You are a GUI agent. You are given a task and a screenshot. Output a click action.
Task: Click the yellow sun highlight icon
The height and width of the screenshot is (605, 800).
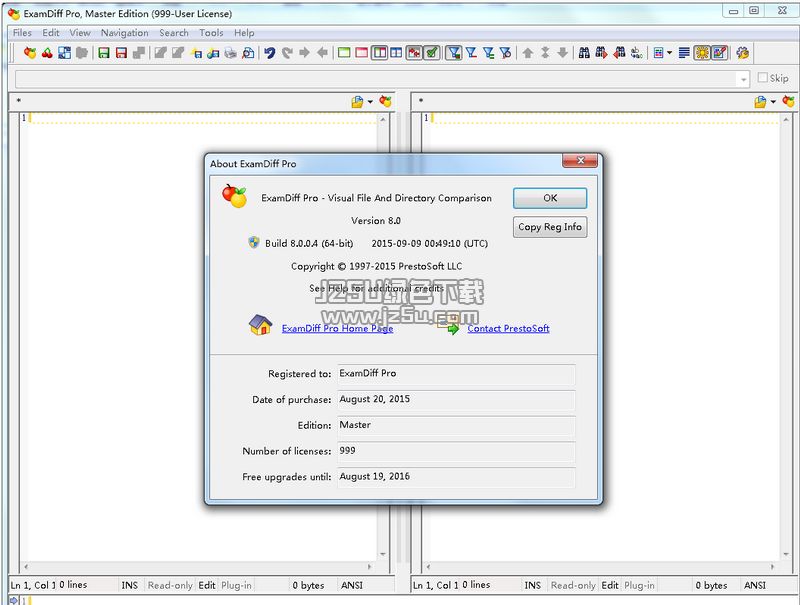702,53
